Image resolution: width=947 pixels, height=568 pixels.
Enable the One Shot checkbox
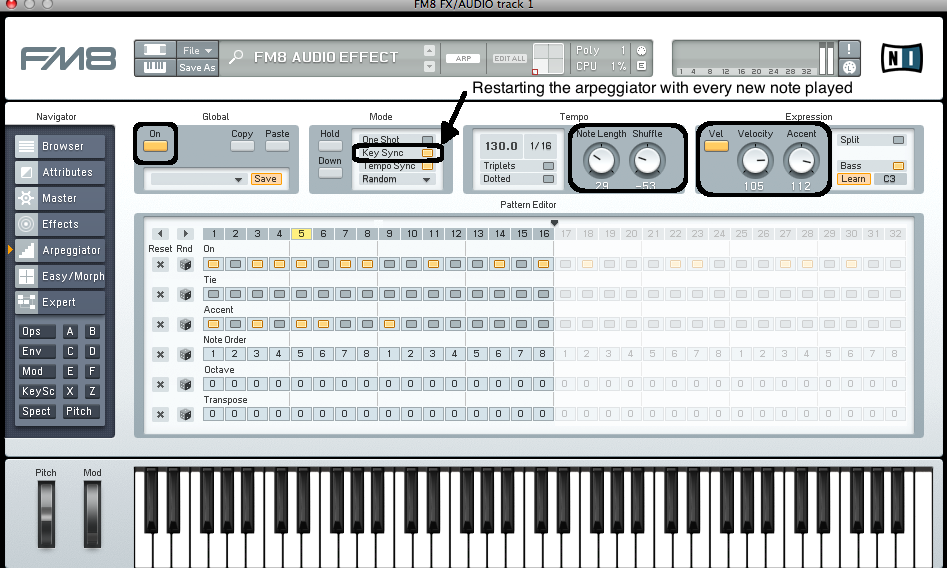coord(427,140)
